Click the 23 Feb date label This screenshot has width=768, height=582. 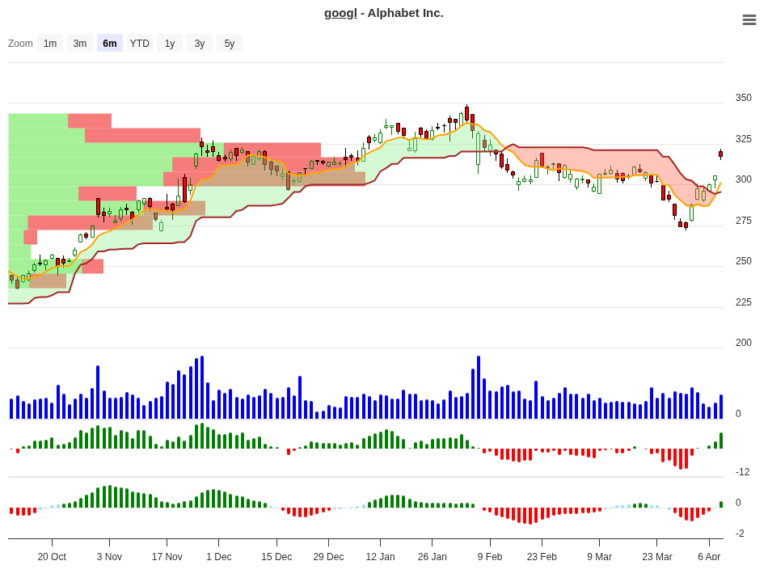click(x=542, y=557)
